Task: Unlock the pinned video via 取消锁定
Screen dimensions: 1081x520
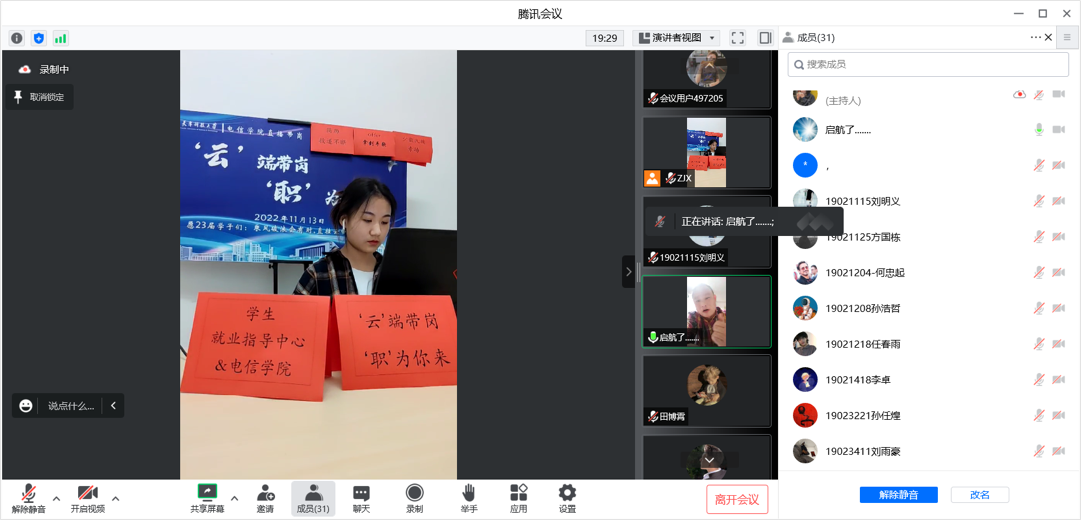Action: pos(39,97)
